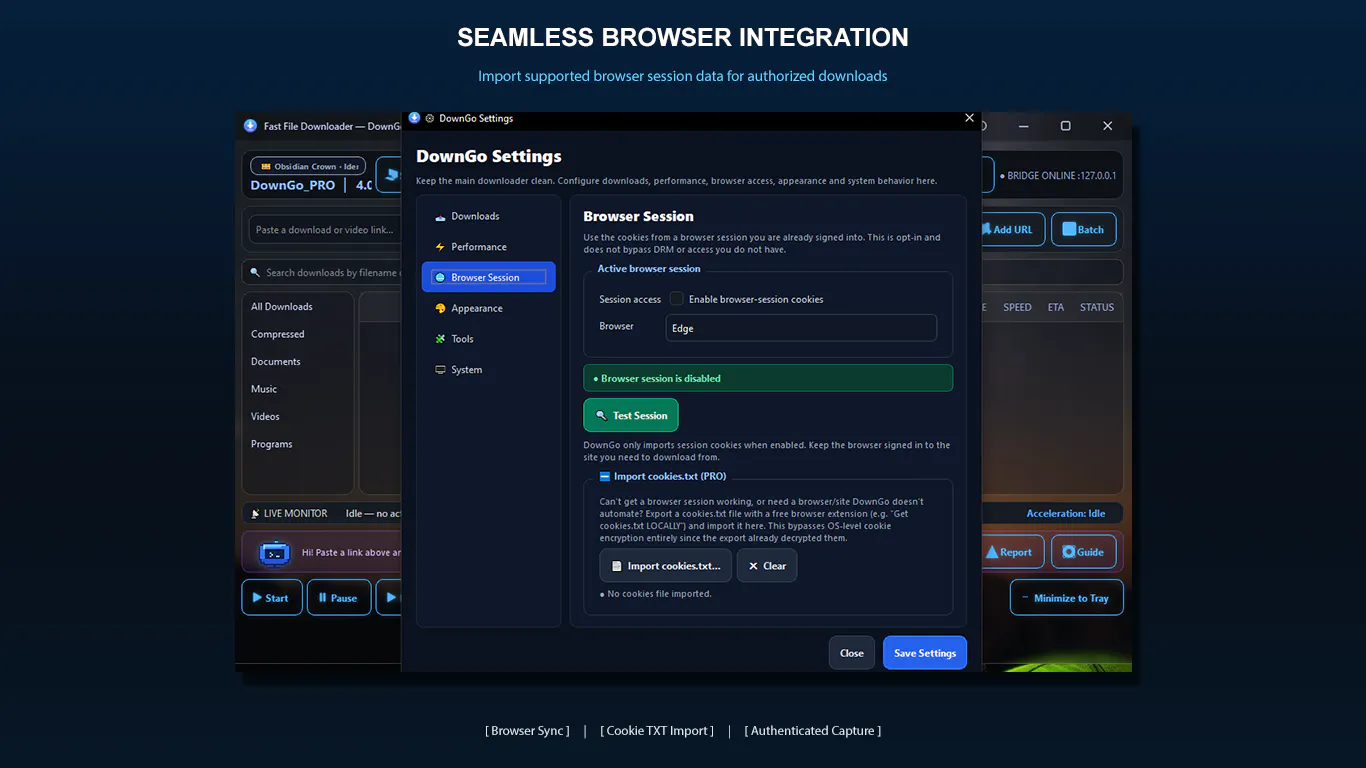Pause downloads in the main window
The height and width of the screenshot is (768, 1366).
339,598
